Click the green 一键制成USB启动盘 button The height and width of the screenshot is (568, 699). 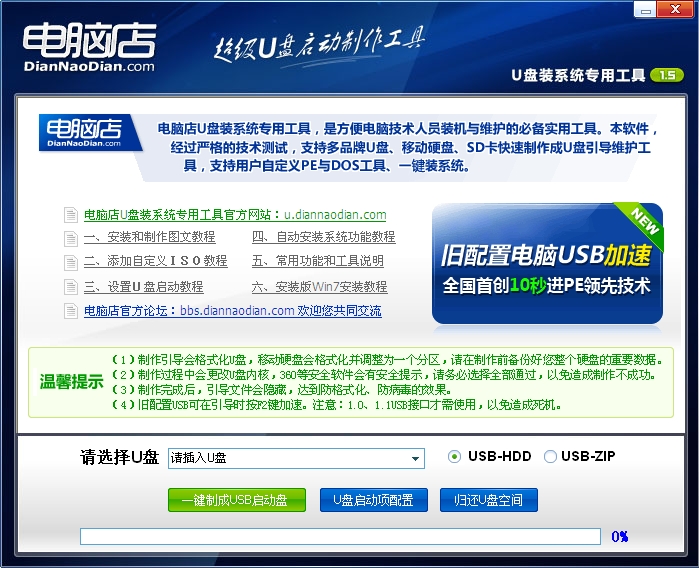(x=237, y=500)
